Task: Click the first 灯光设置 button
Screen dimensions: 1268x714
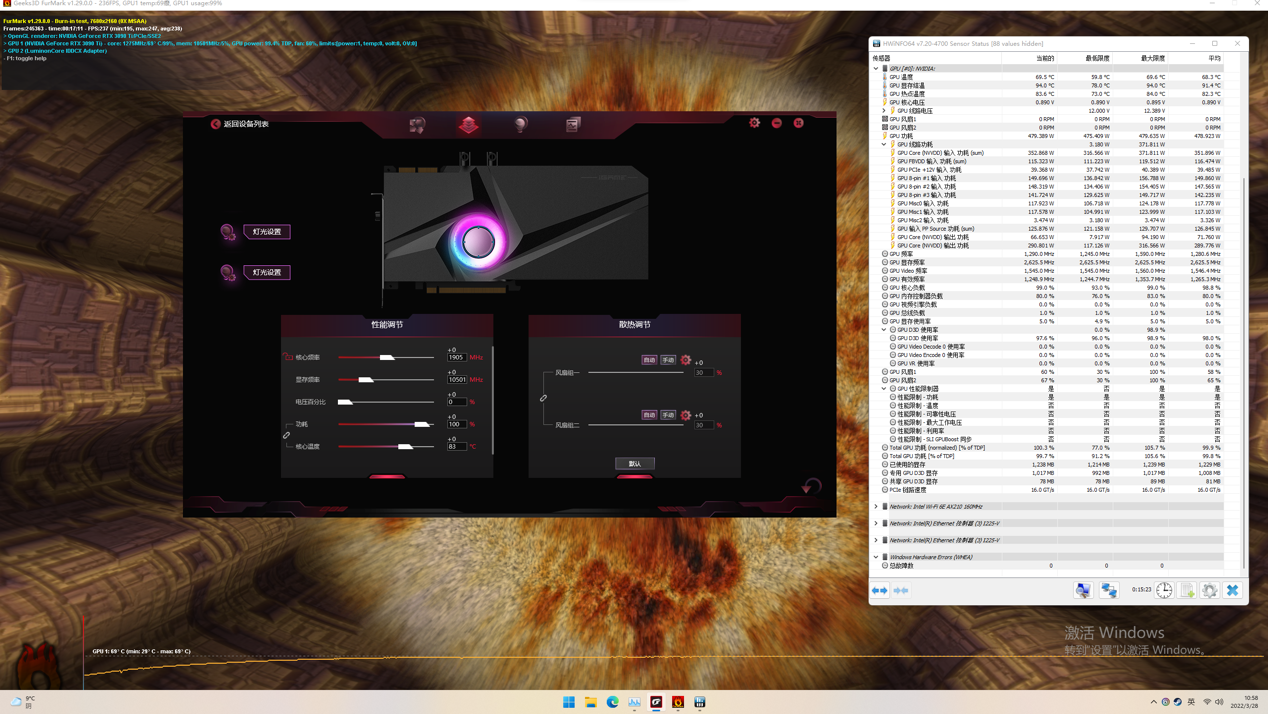Action: tap(266, 231)
